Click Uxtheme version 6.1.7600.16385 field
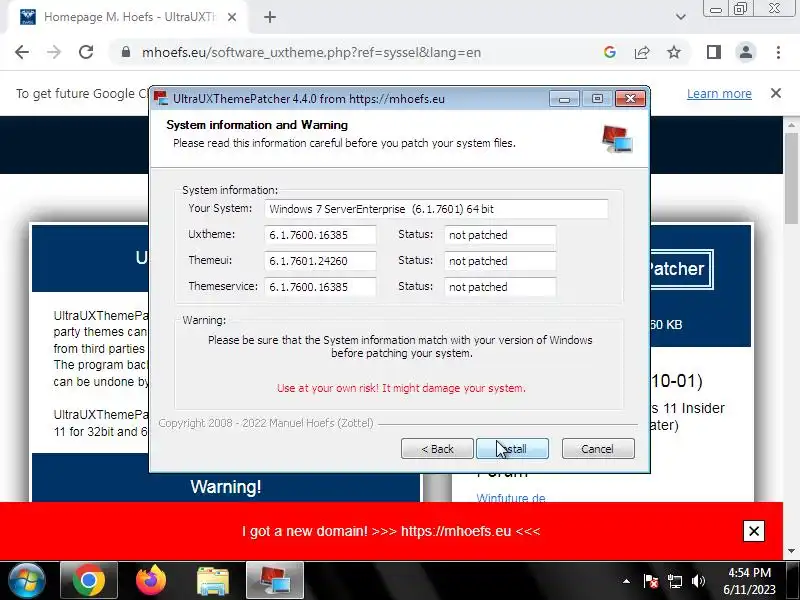Viewport: 800px width, 600px height. click(320, 235)
